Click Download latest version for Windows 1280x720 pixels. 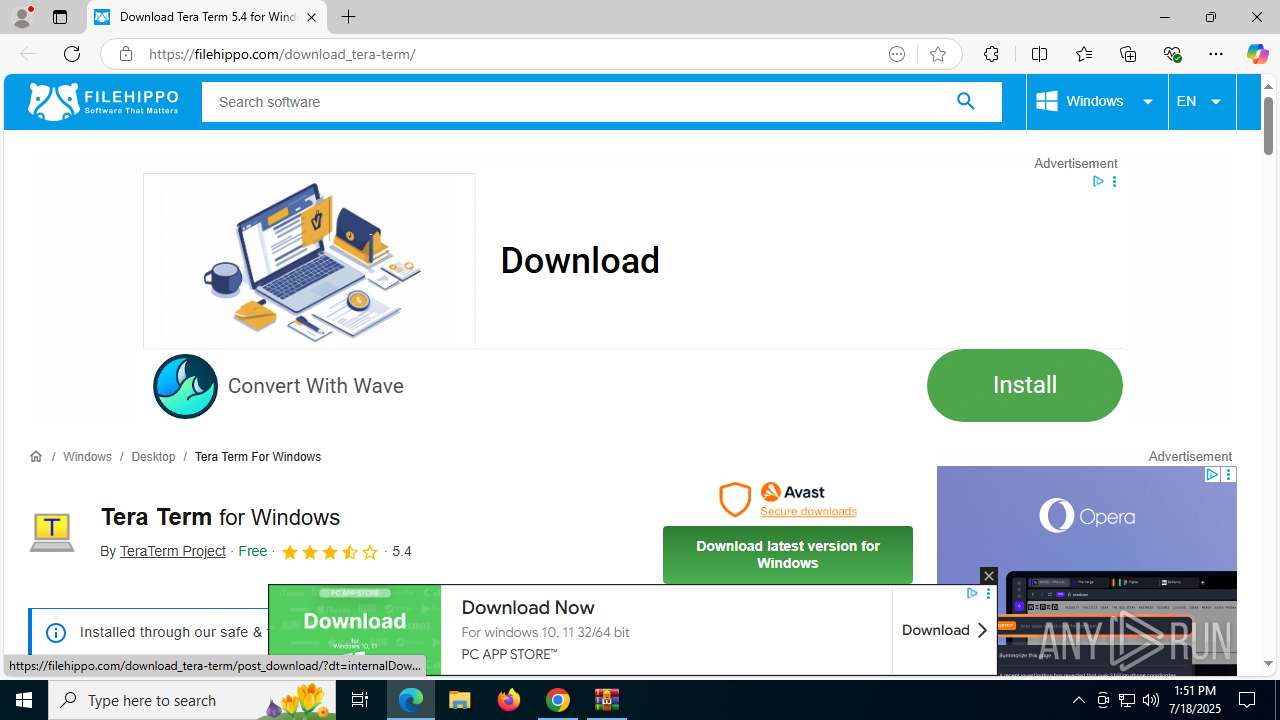(x=788, y=554)
